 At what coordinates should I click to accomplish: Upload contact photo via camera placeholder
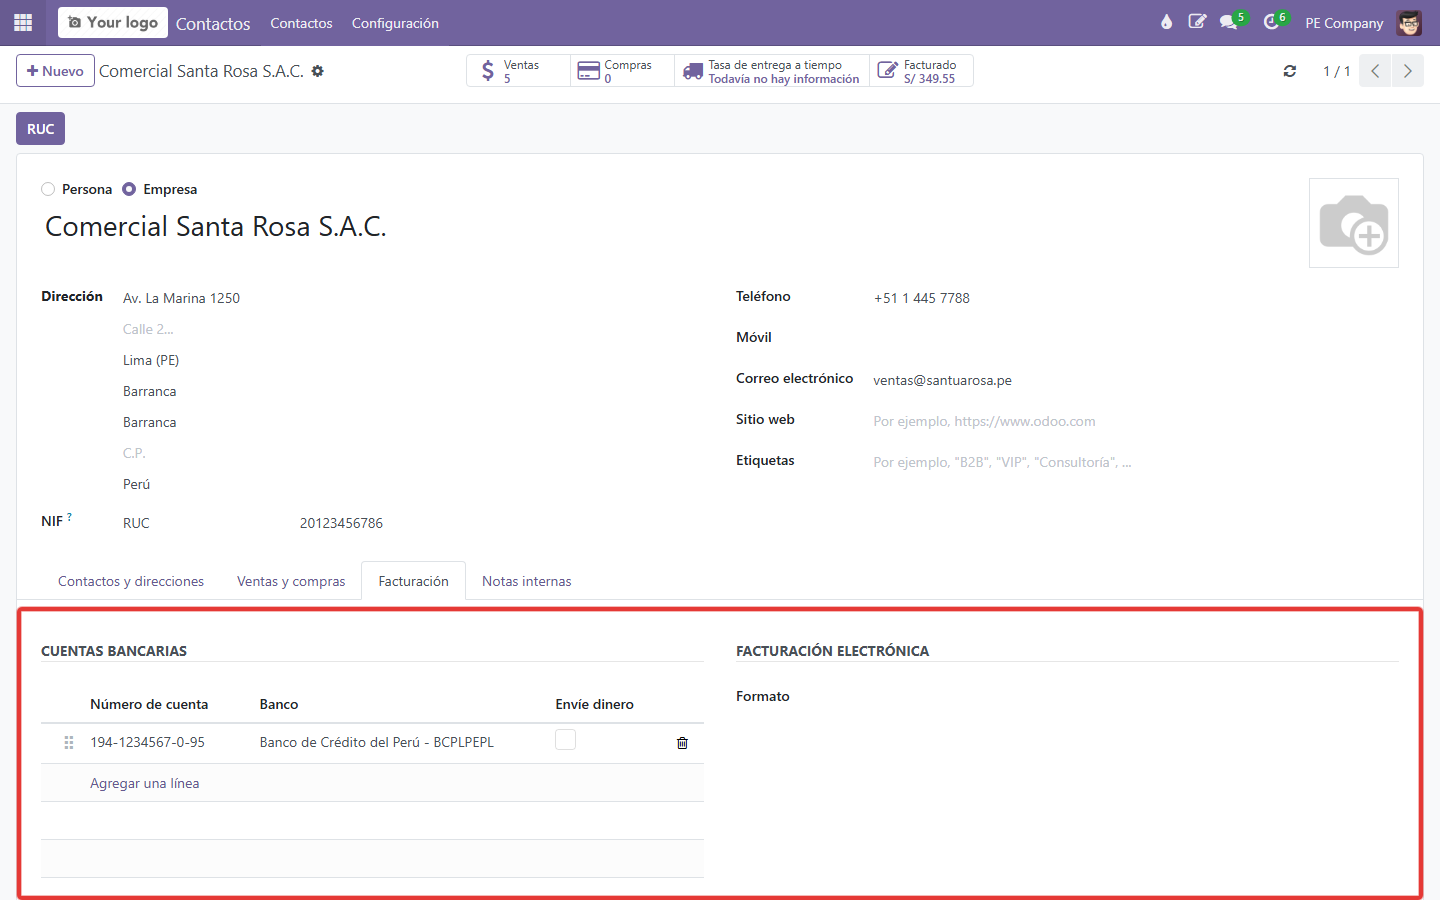[x=1354, y=223]
